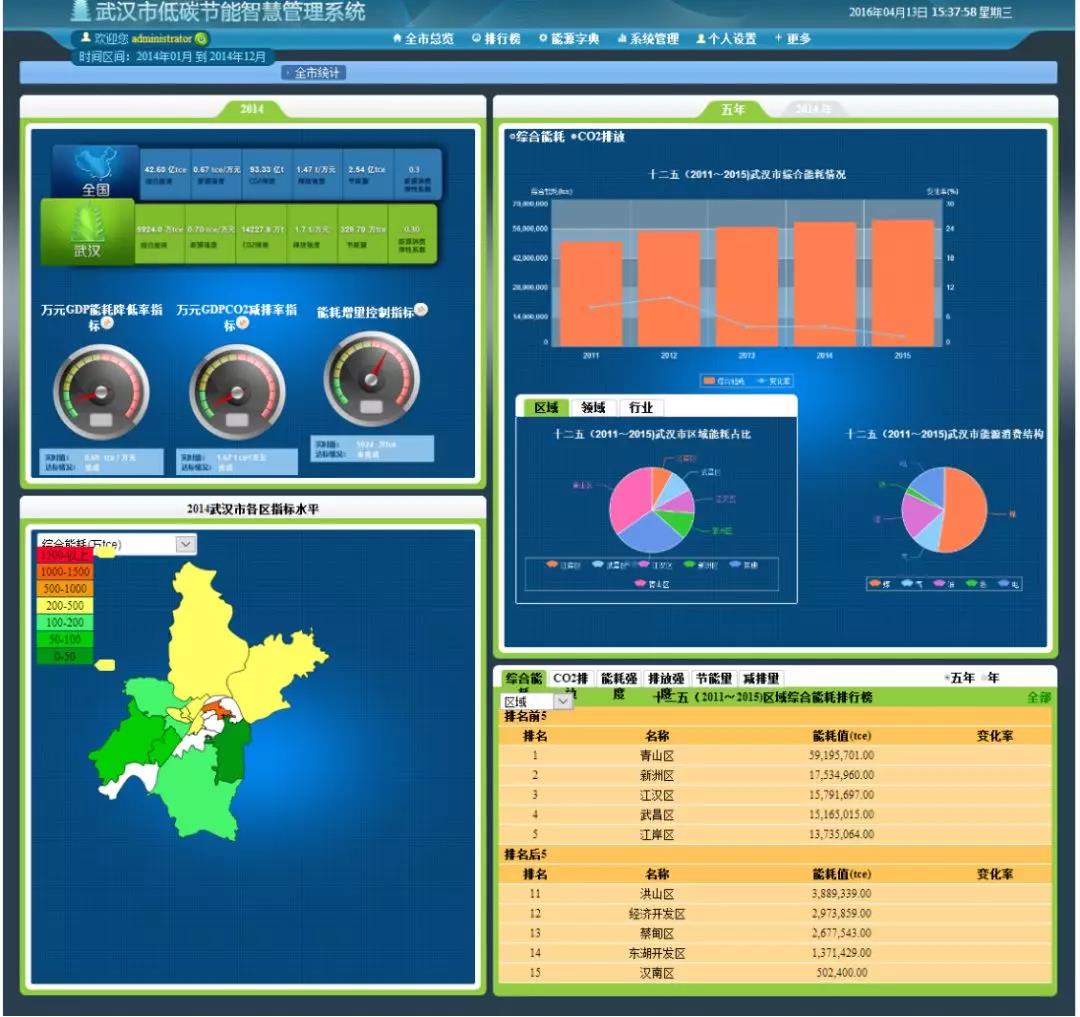Select 五年 radio in ranking panel

[x=946, y=678]
